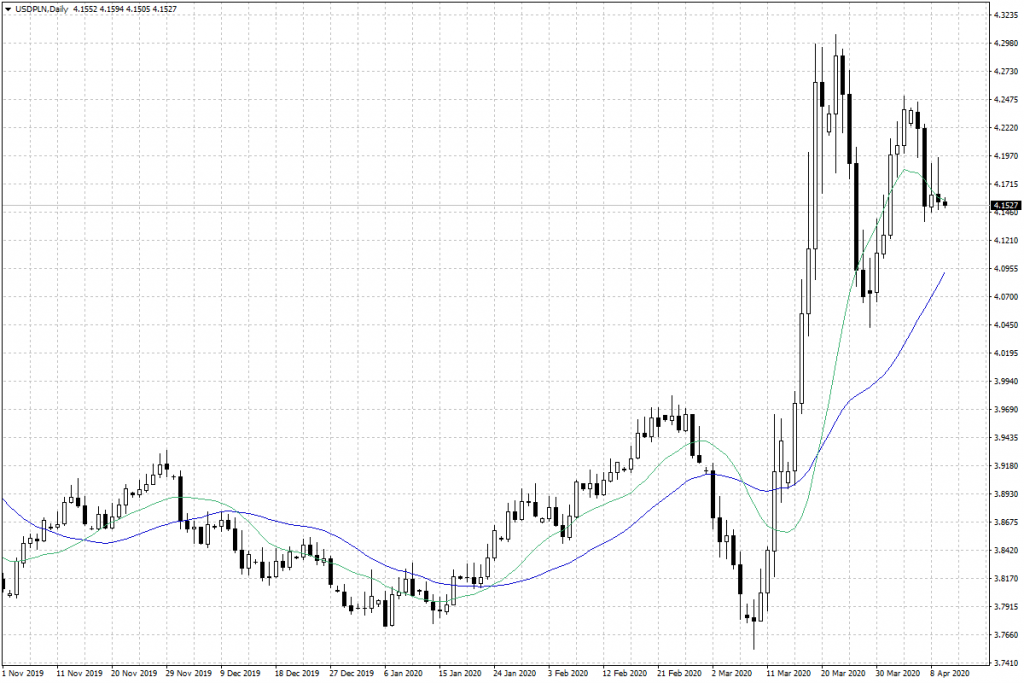Select the 2 Mar 2020 date label

(732, 673)
